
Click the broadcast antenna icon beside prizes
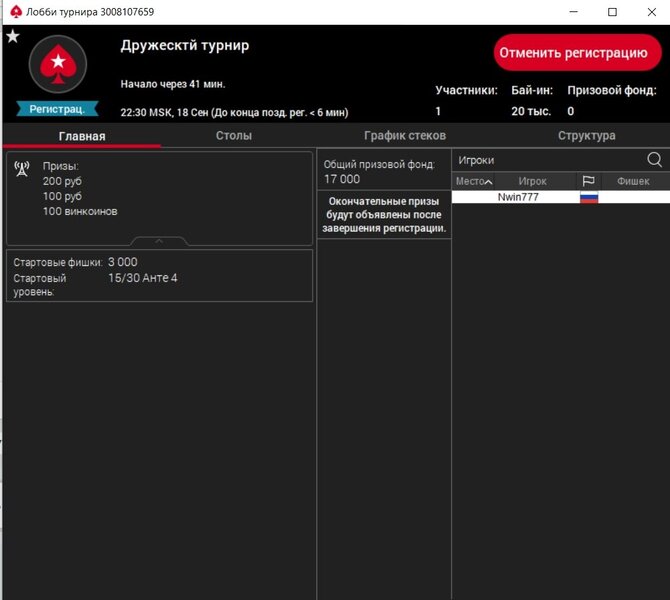[22, 169]
